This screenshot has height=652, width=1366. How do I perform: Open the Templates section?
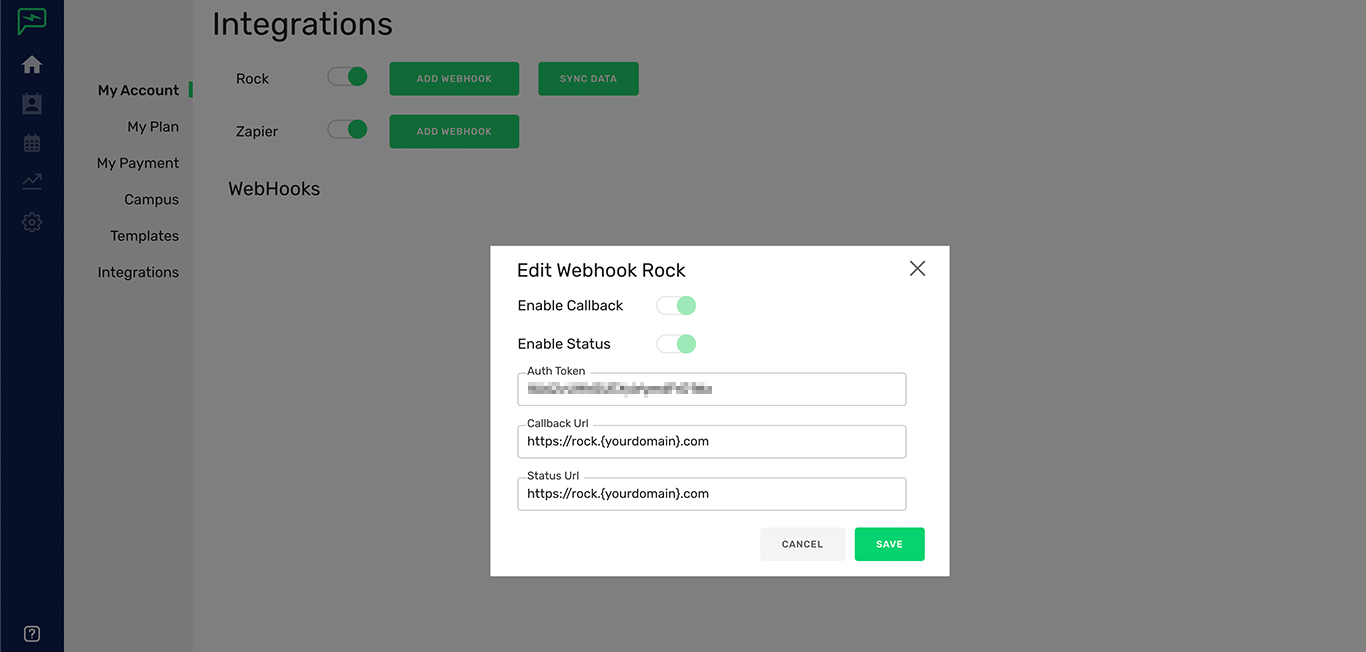tap(145, 235)
